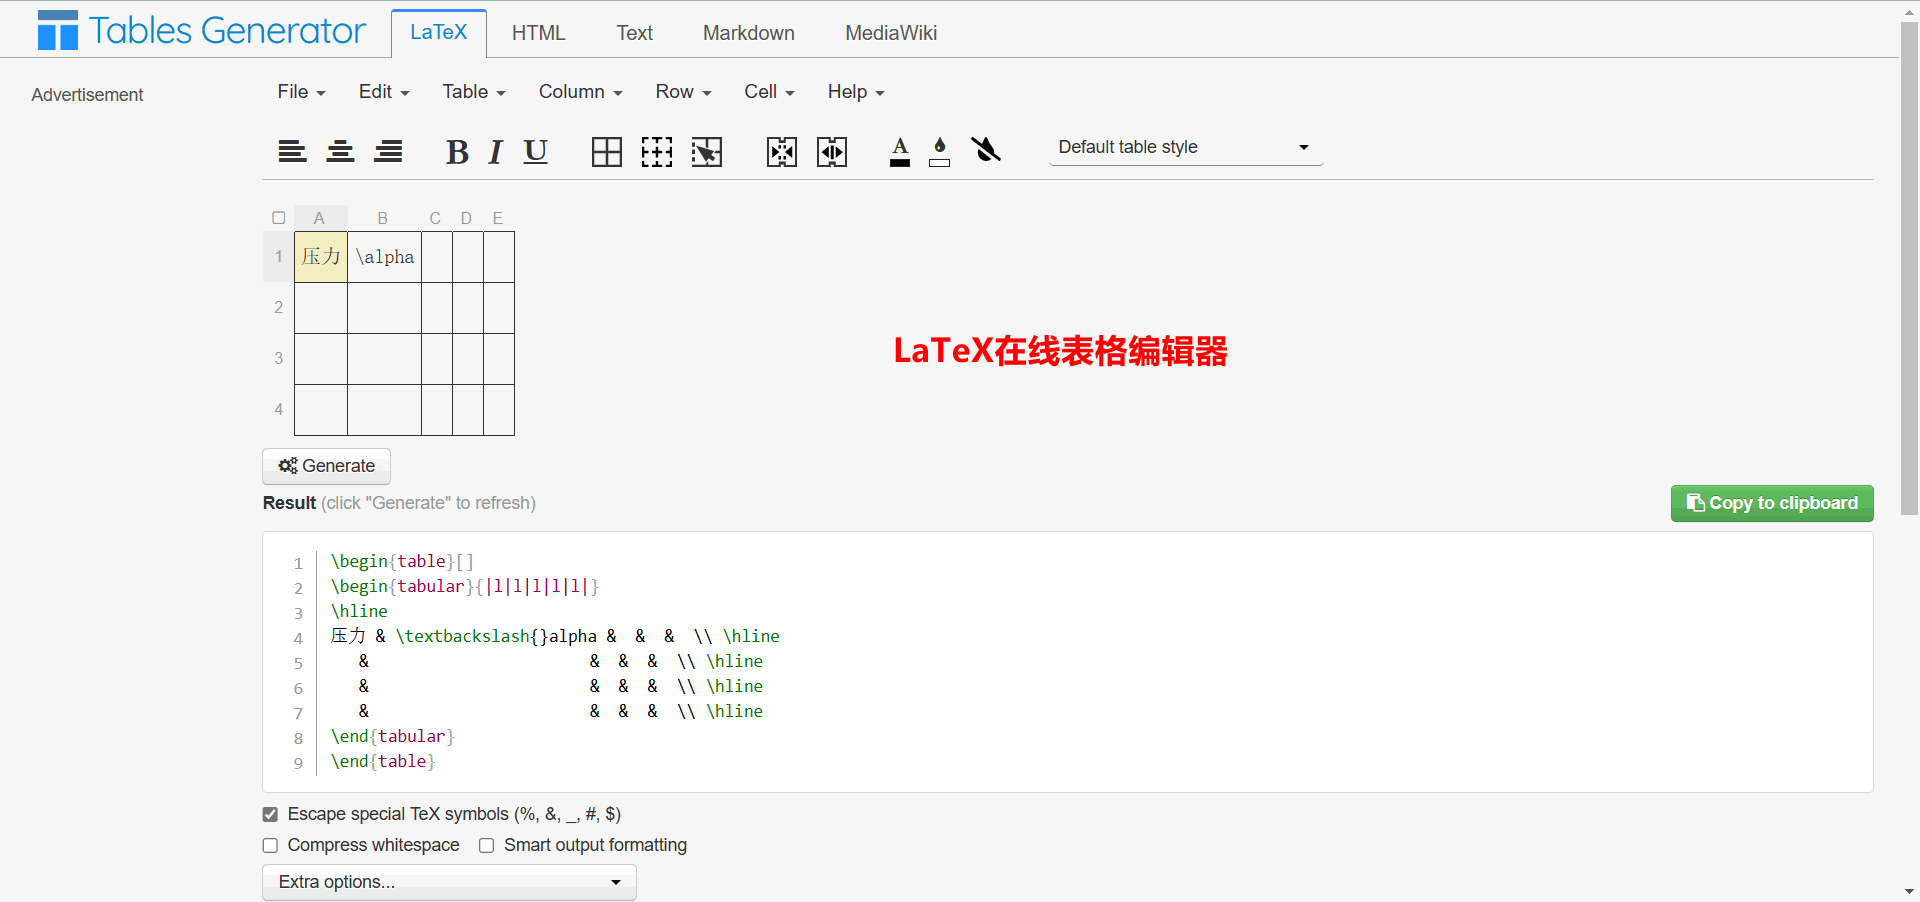Select row header 1

point(278,257)
